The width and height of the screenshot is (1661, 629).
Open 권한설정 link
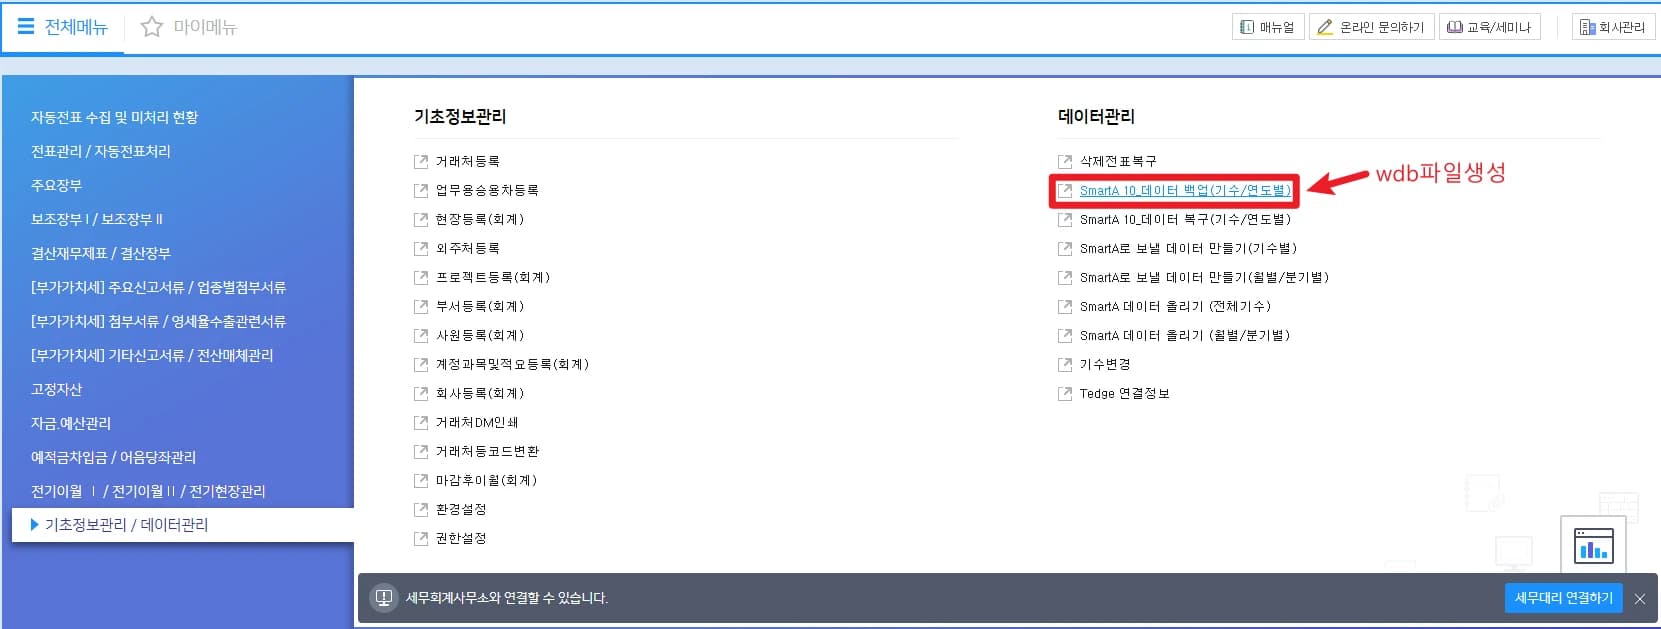(x=461, y=538)
